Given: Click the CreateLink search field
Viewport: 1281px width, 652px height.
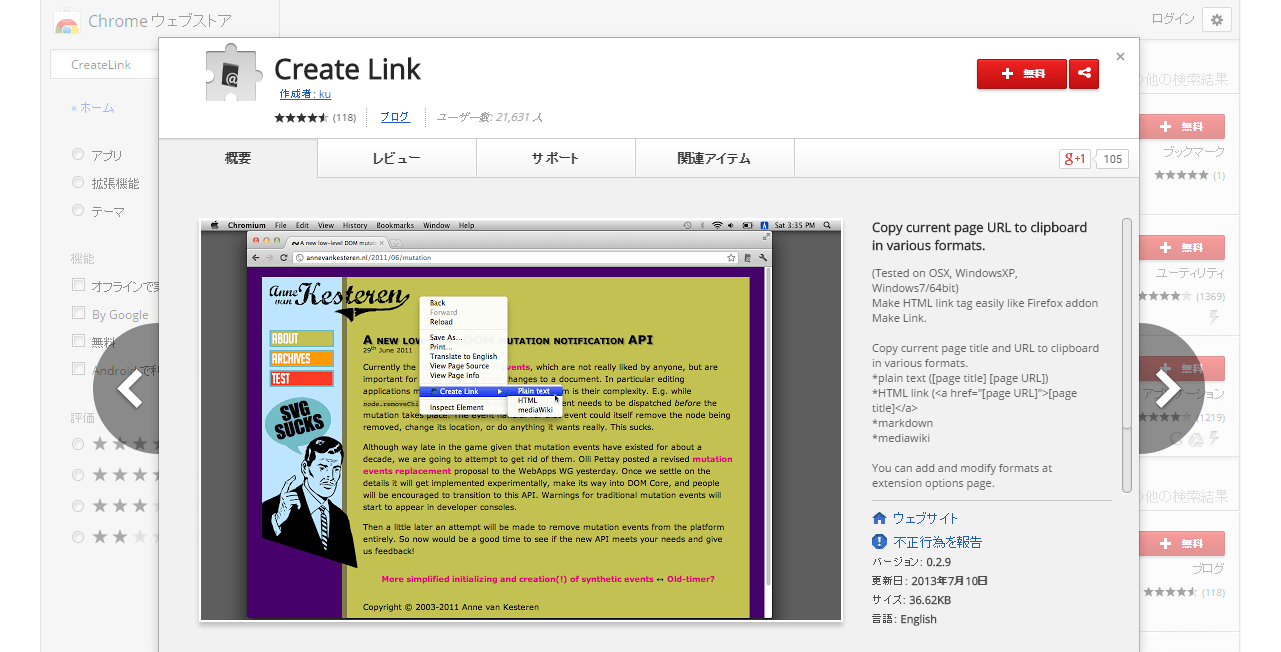Looking at the screenshot, I should pos(105,64).
